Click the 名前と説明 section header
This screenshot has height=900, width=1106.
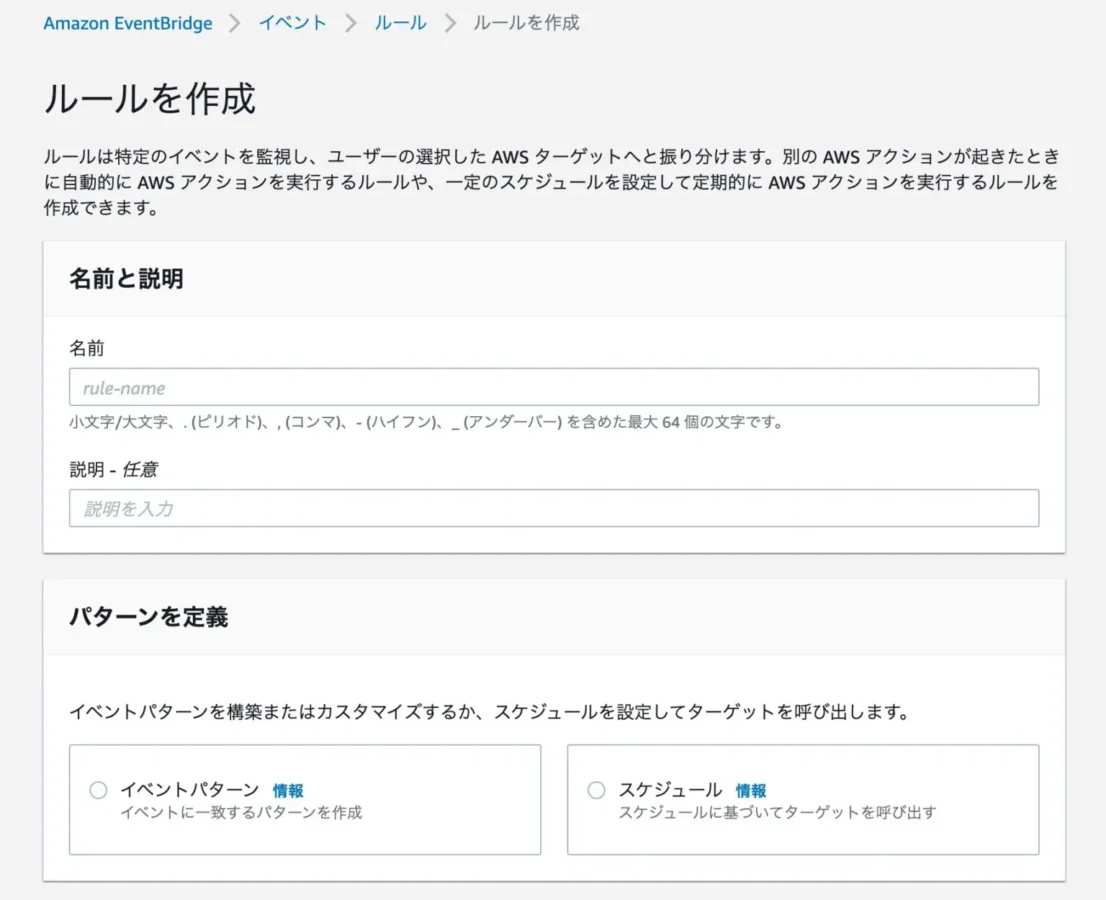click(126, 279)
